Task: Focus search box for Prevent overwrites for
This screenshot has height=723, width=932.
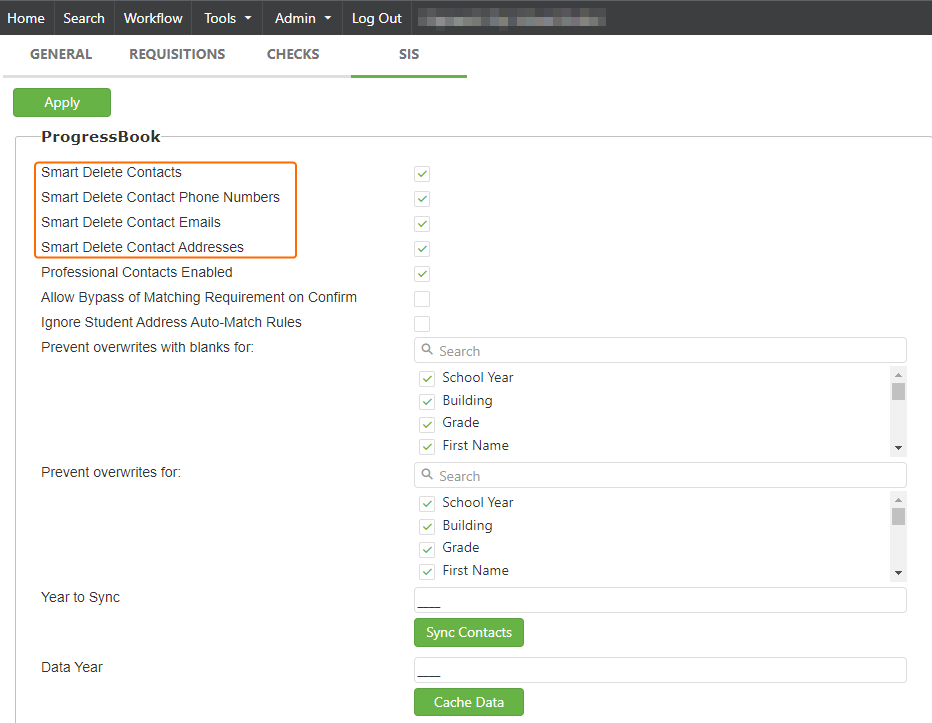Action: [x=660, y=475]
